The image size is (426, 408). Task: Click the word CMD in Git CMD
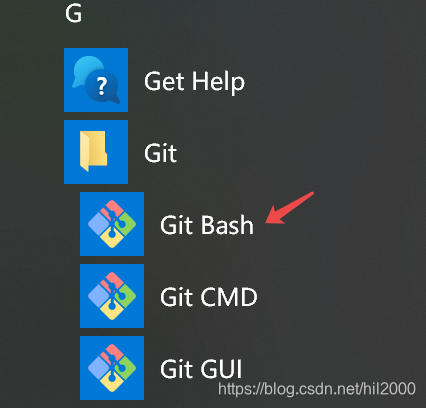[x=229, y=297]
